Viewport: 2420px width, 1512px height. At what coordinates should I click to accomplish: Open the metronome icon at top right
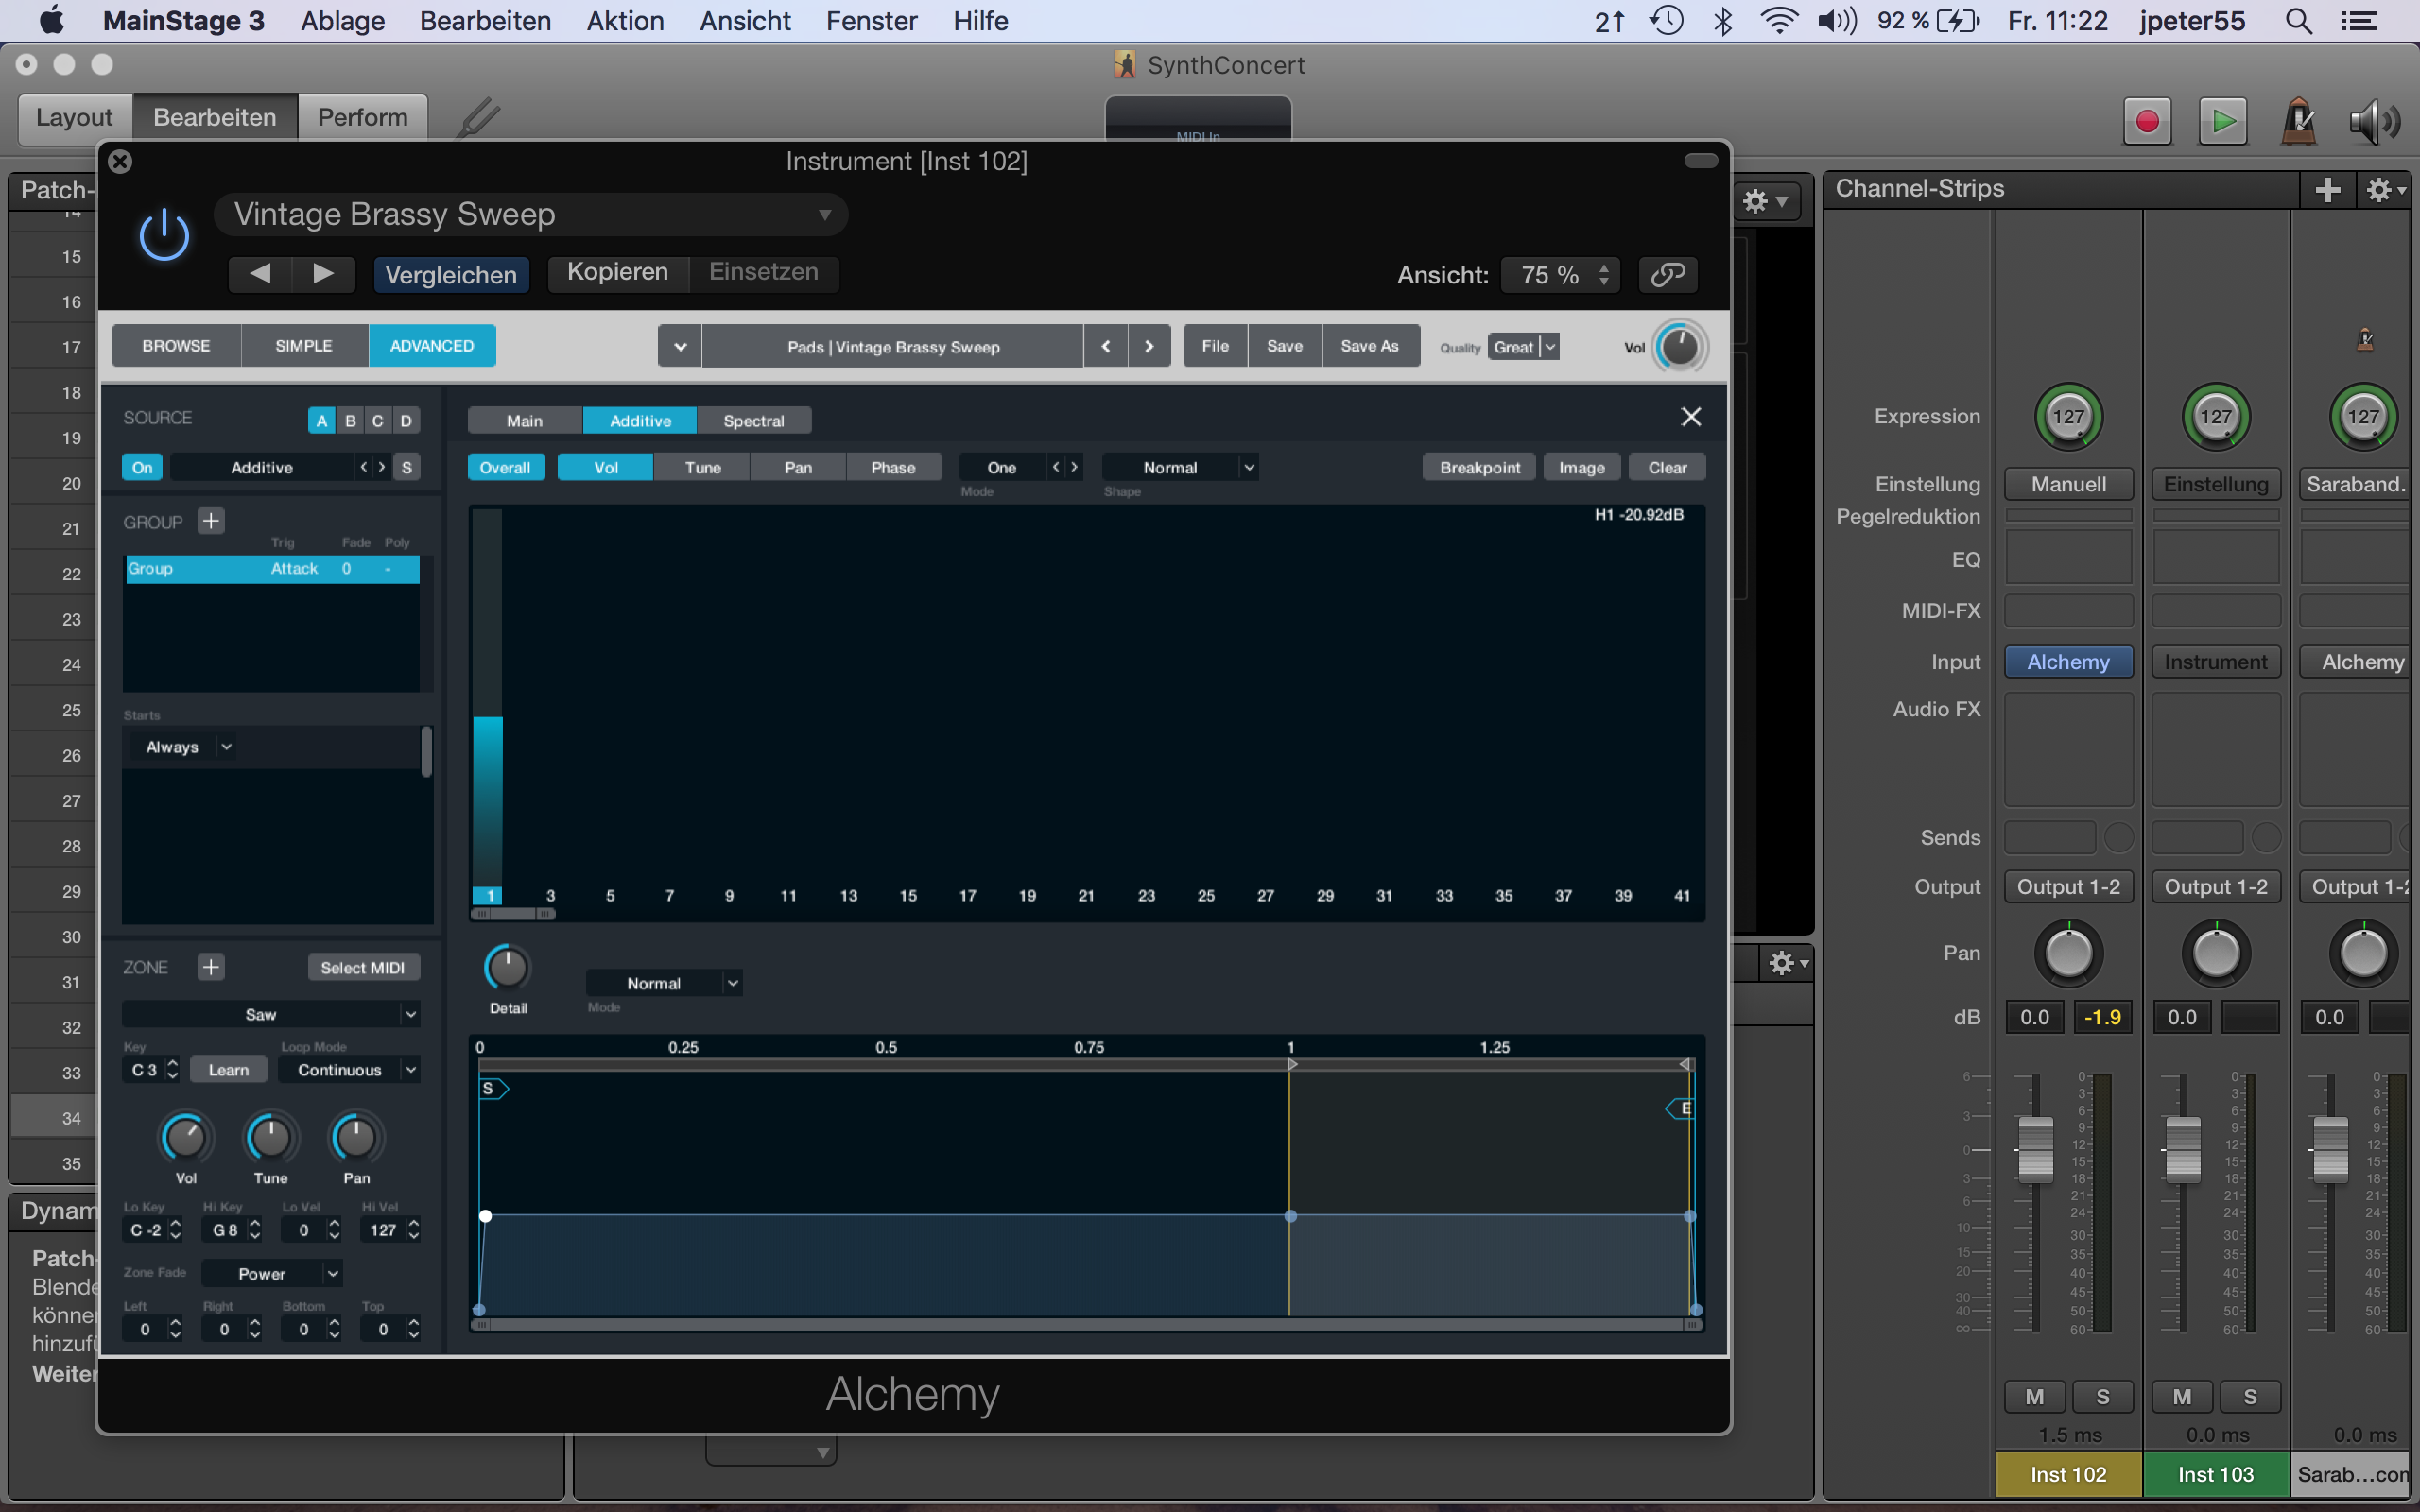[x=2297, y=120]
